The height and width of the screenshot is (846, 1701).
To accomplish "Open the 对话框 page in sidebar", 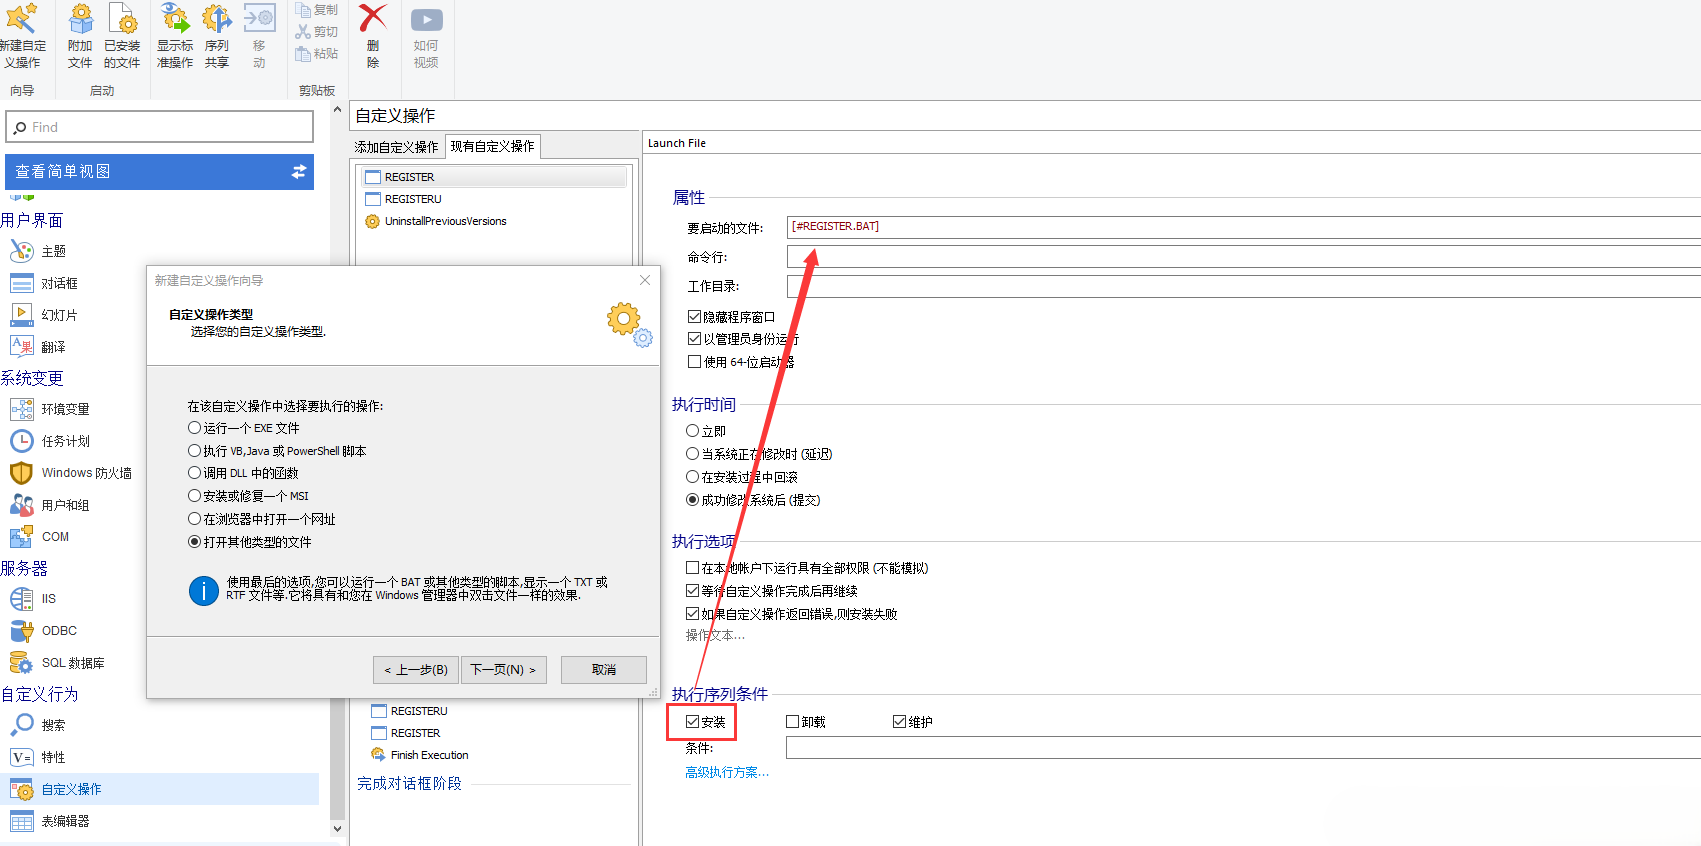I will [44, 283].
